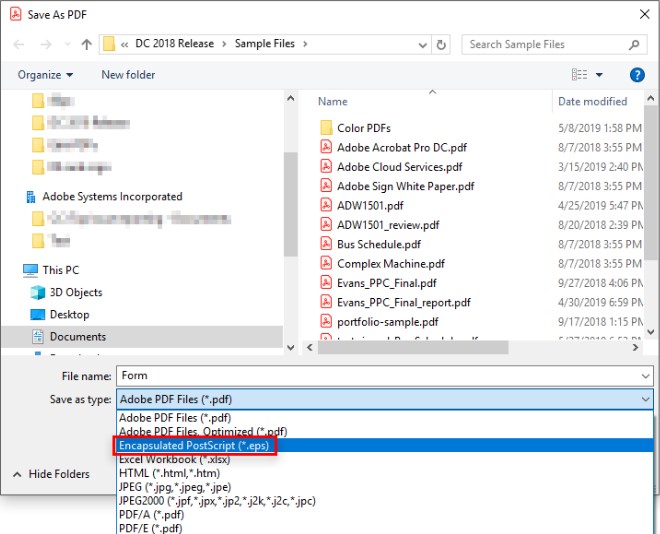Screen dimensions: 660x534
Task: Select Adobe Cloud Services.pdf file icon
Action: click(x=326, y=166)
